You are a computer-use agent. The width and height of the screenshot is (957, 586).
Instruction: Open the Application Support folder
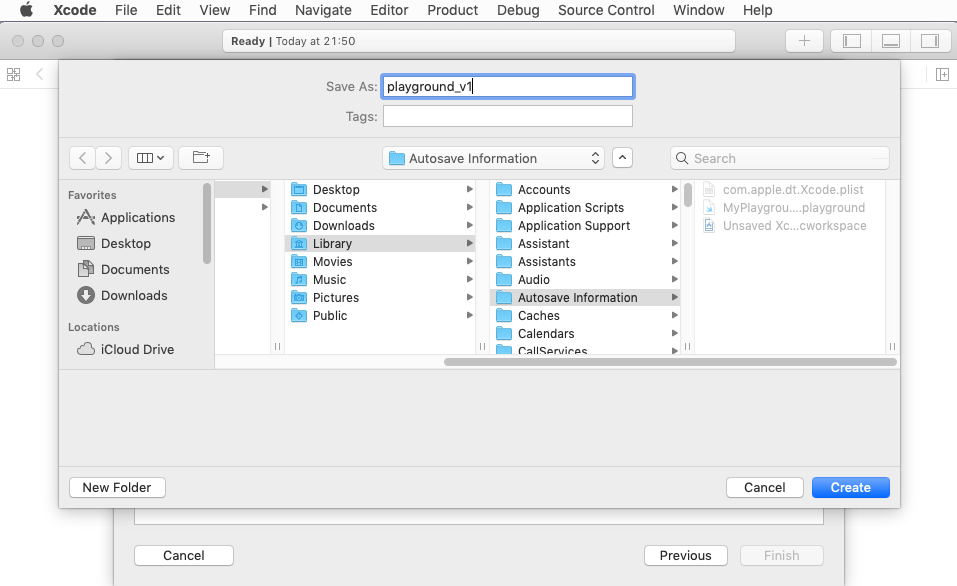point(585,225)
